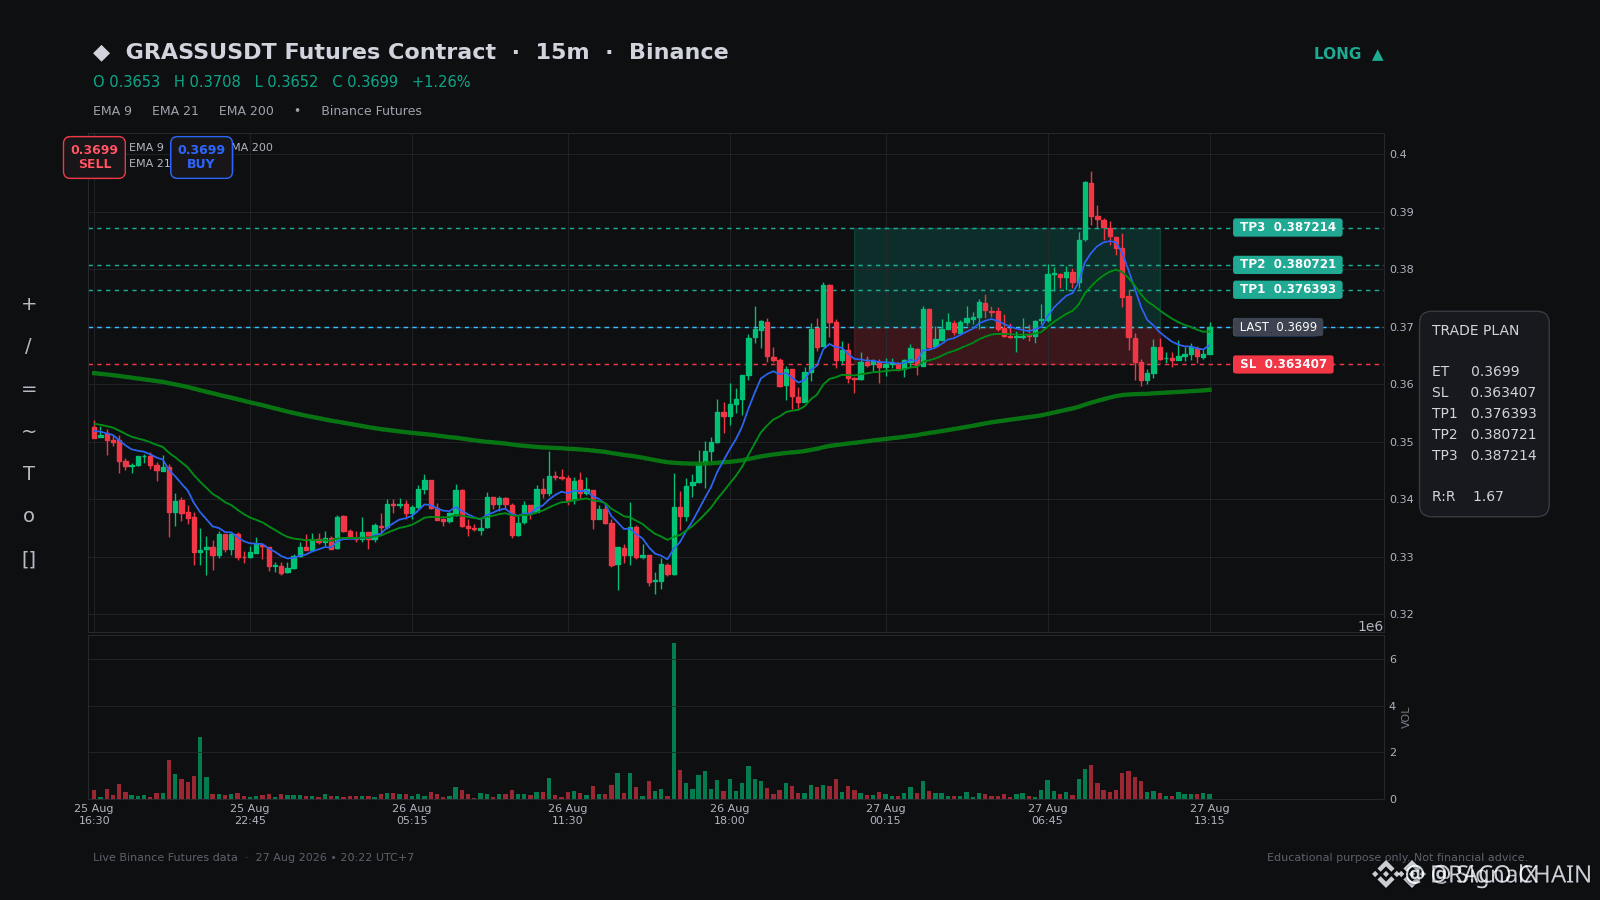Select the crosshair plus tool
Screen dimensions: 1600x900
point(29,304)
